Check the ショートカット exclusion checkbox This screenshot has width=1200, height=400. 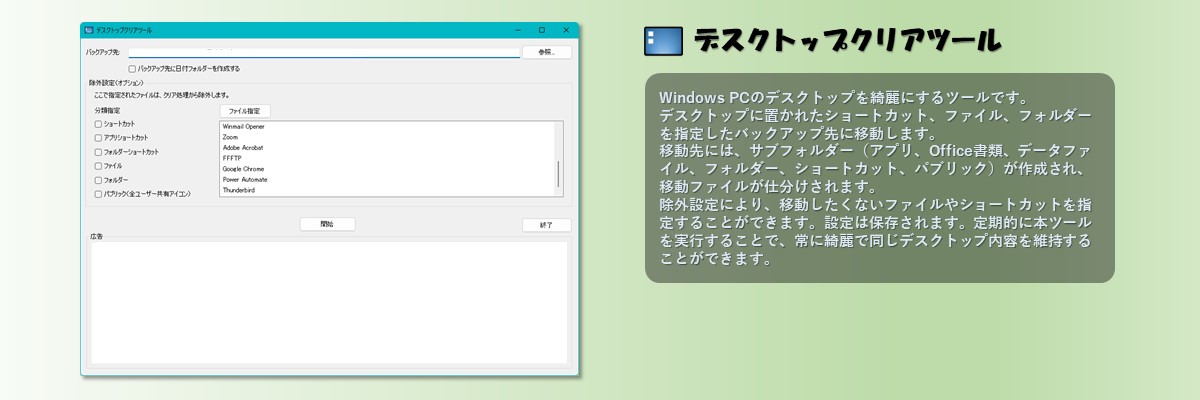click(98, 124)
